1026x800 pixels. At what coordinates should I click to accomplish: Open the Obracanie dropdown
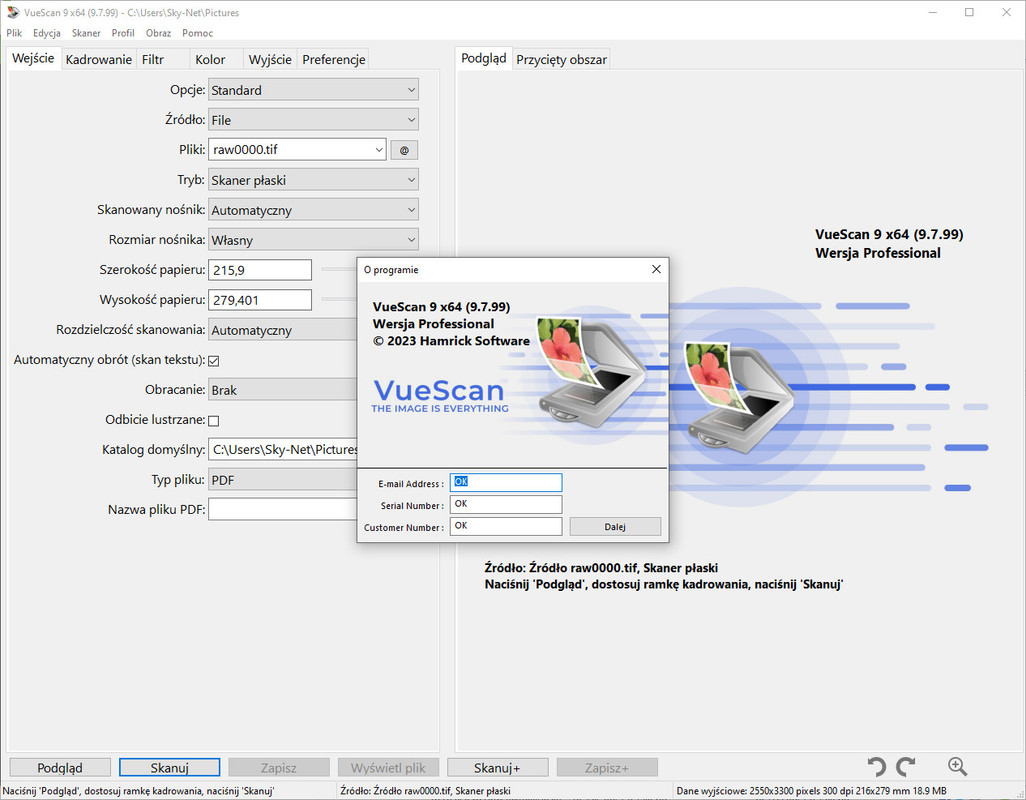click(283, 390)
